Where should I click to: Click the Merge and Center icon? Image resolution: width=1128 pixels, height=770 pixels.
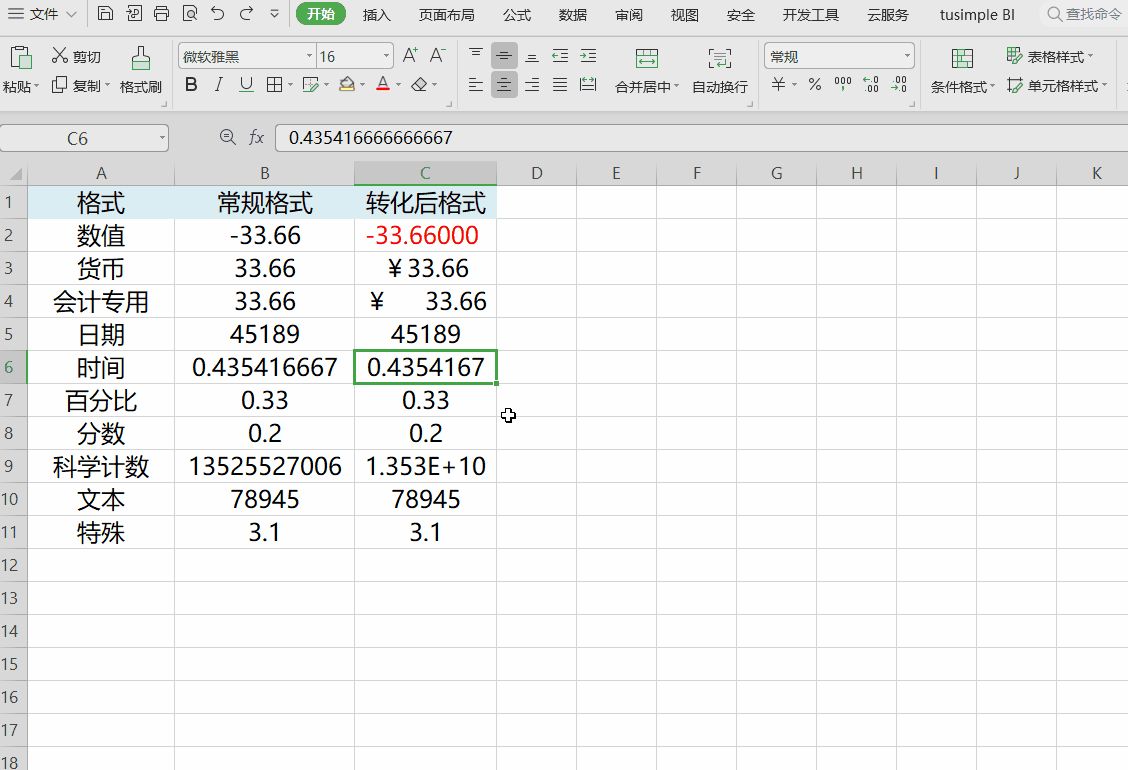[x=647, y=58]
